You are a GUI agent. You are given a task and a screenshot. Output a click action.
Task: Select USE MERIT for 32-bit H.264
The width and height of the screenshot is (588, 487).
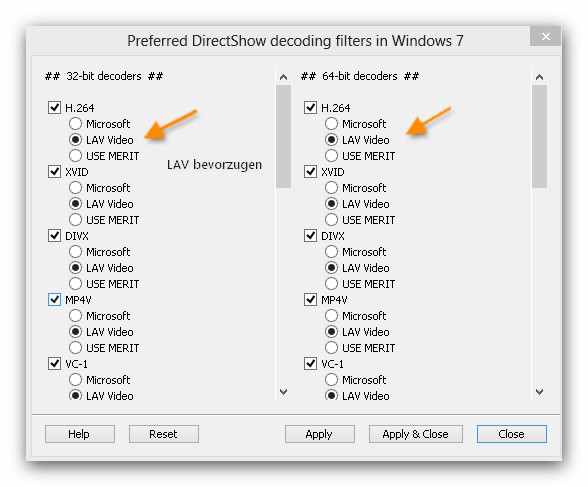(75, 156)
